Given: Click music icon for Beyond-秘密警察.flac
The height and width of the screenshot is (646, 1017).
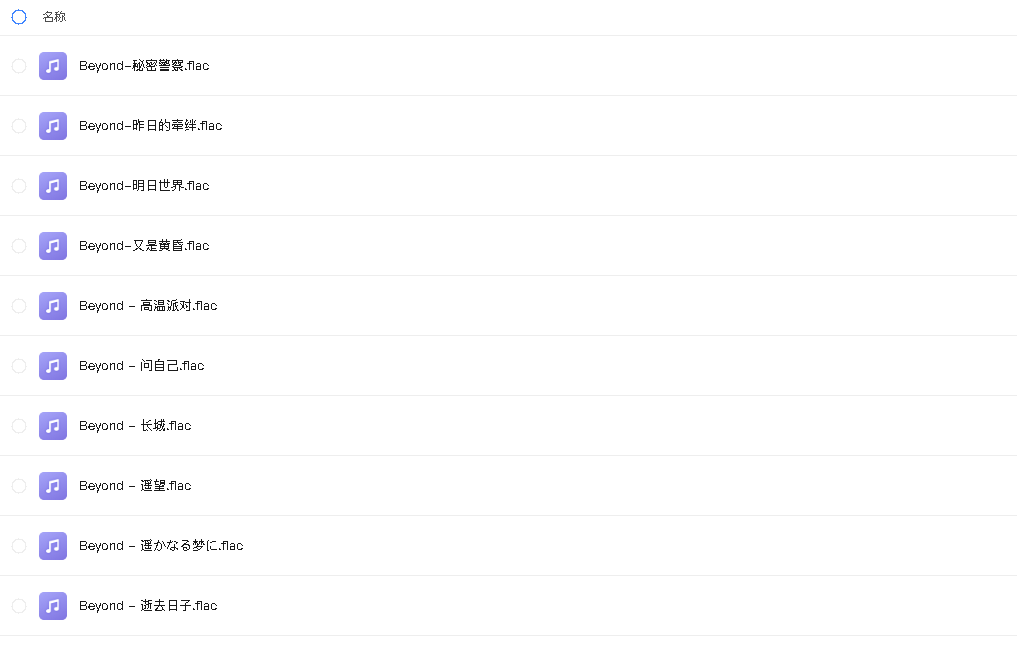Looking at the screenshot, I should pyautogui.click(x=53, y=66).
